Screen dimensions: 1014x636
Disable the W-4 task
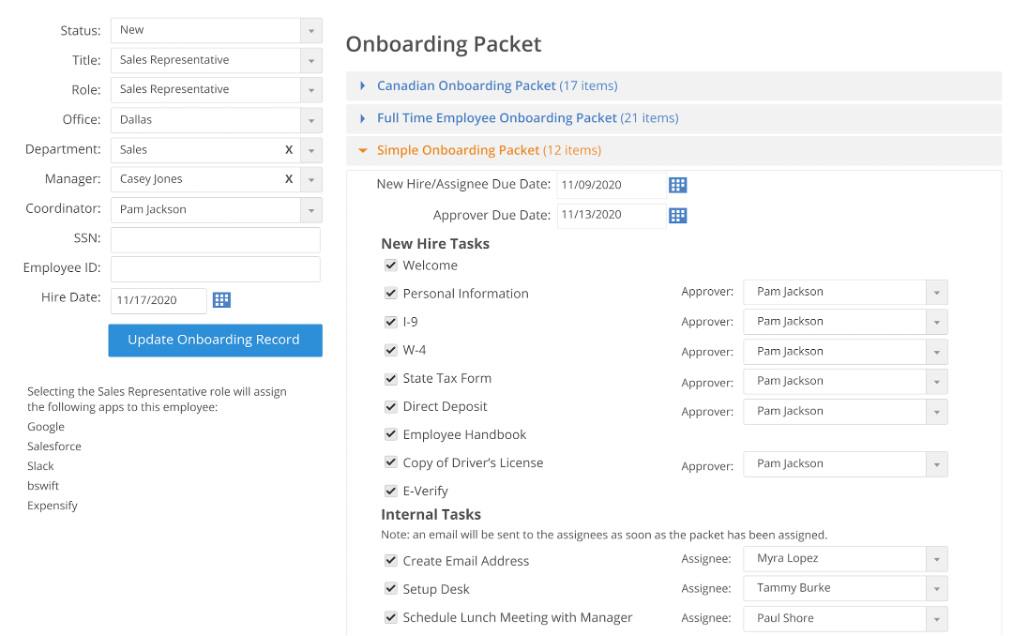(x=390, y=350)
